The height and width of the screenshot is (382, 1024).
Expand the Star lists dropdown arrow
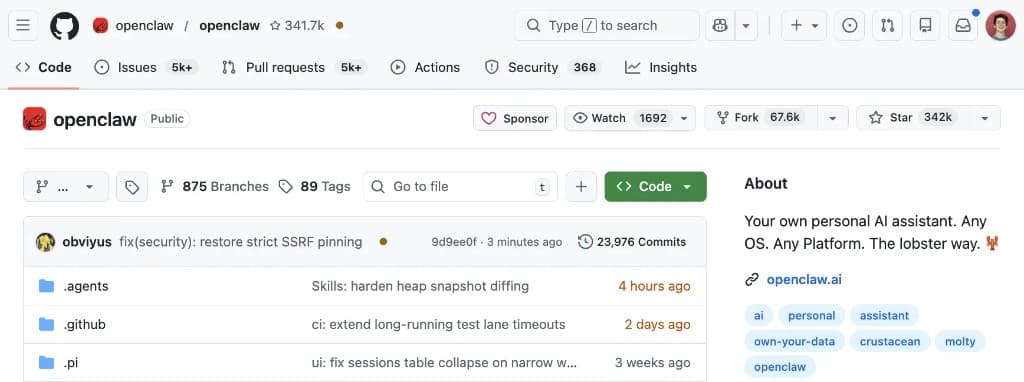985,118
